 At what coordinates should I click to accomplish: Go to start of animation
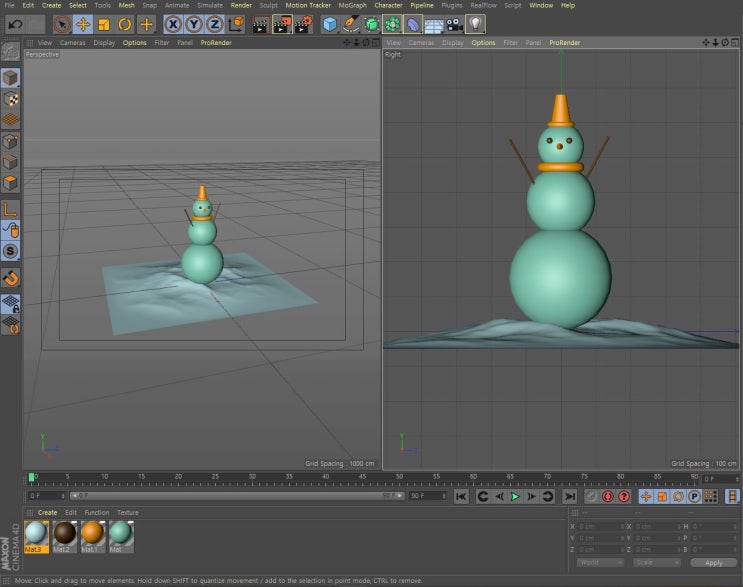point(461,497)
